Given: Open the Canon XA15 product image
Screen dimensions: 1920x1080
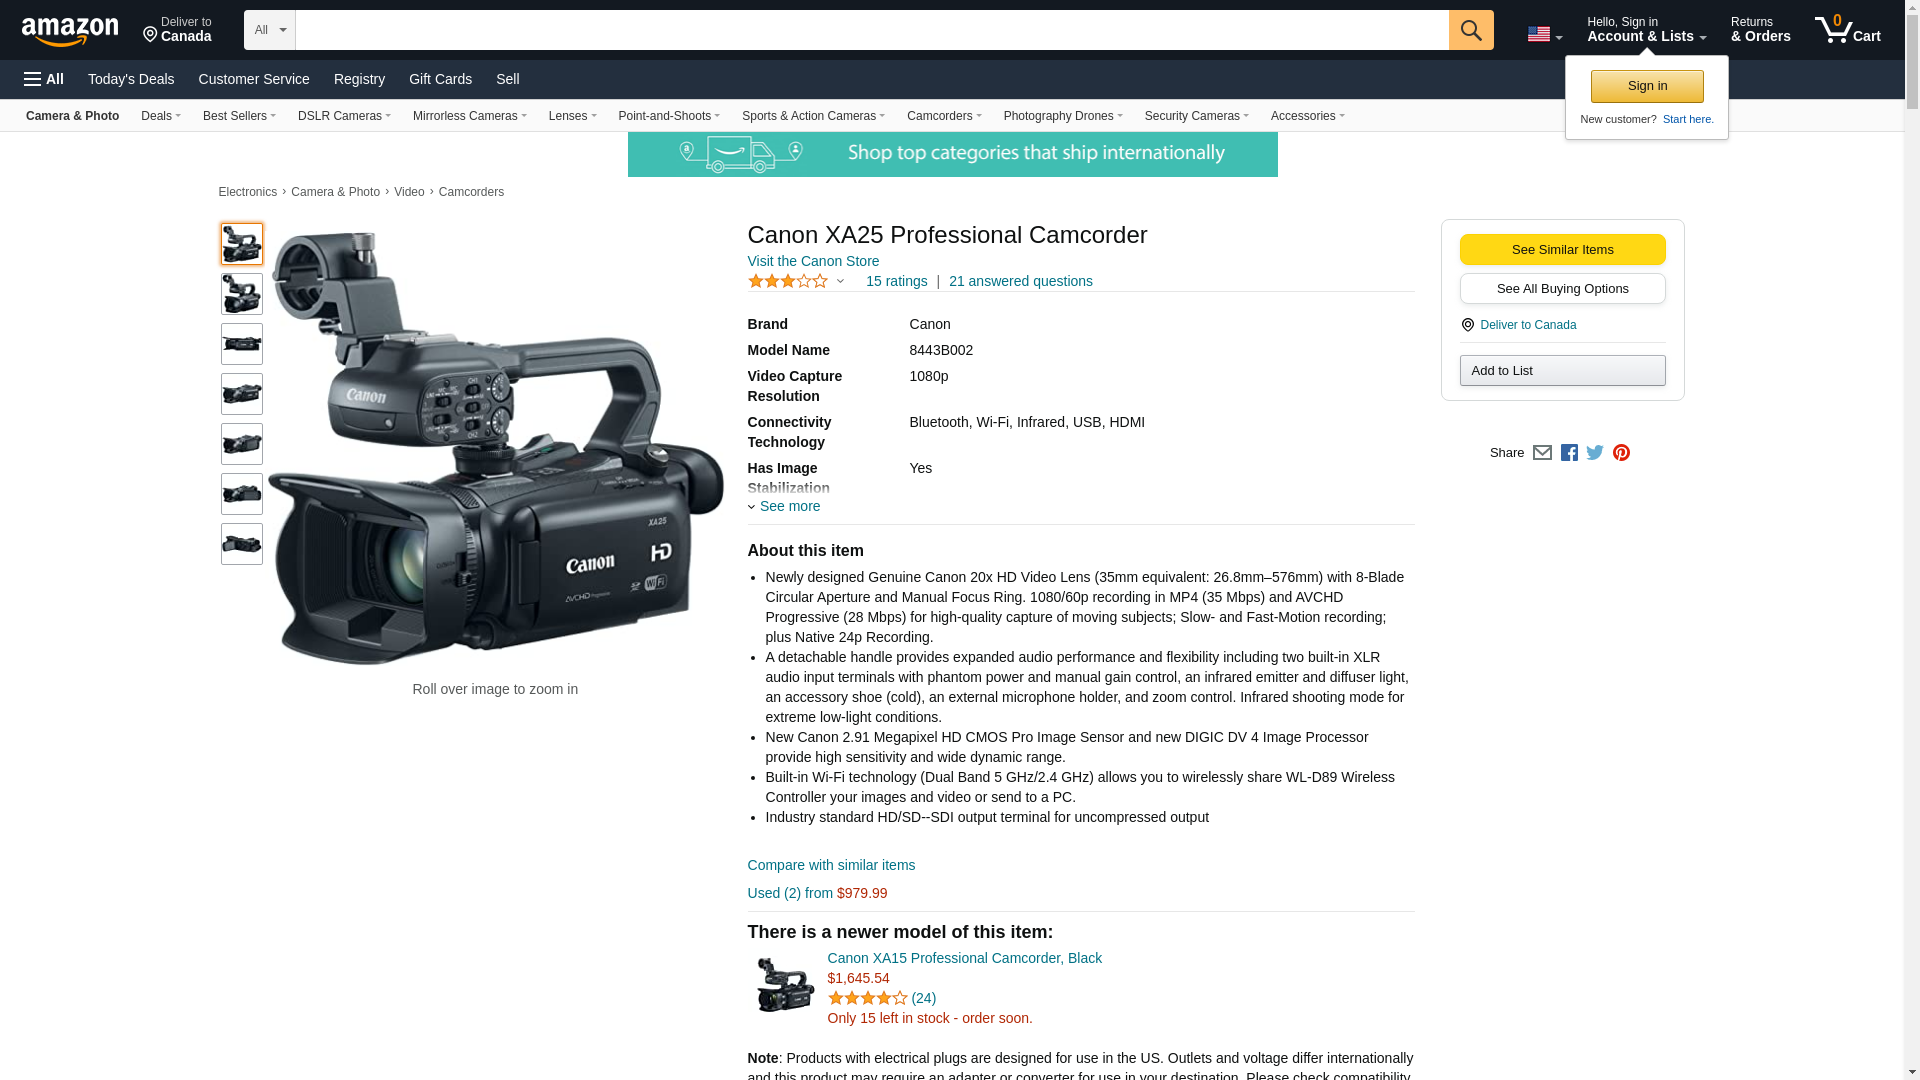Looking at the screenshot, I should (x=785, y=985).
